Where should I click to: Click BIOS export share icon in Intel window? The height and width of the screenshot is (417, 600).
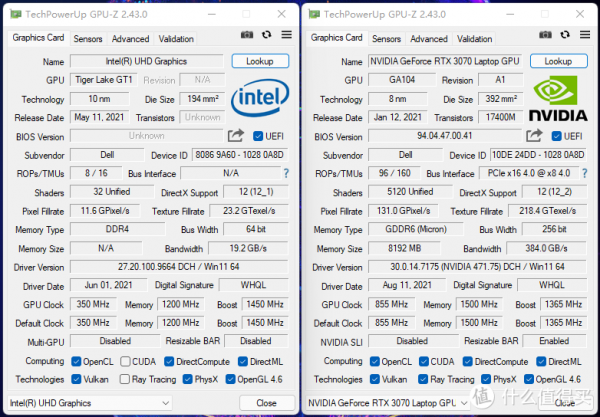(x=236, y=135)
